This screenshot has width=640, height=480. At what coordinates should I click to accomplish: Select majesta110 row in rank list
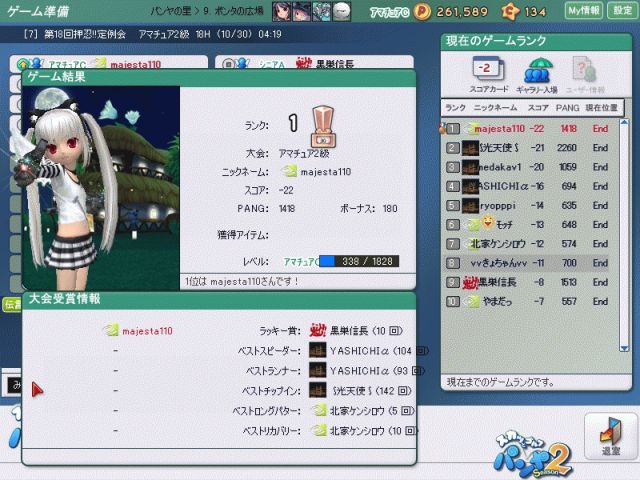point(534,129)
